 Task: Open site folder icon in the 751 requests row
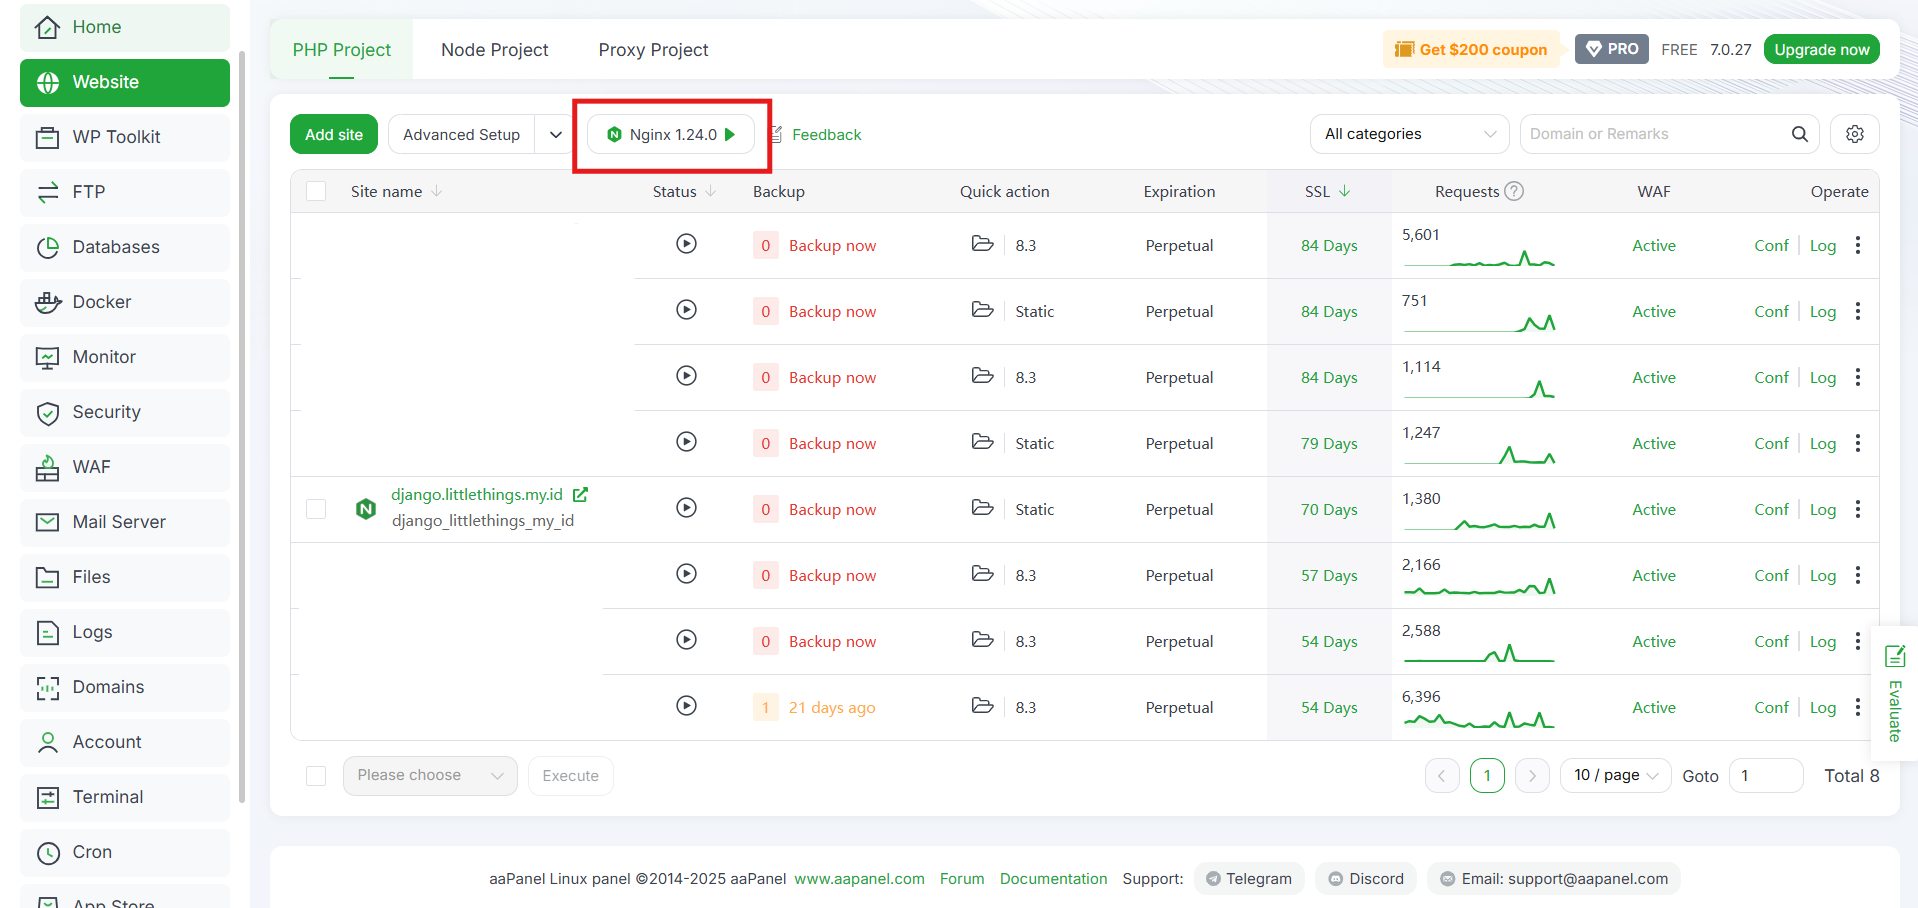(983, 310)
